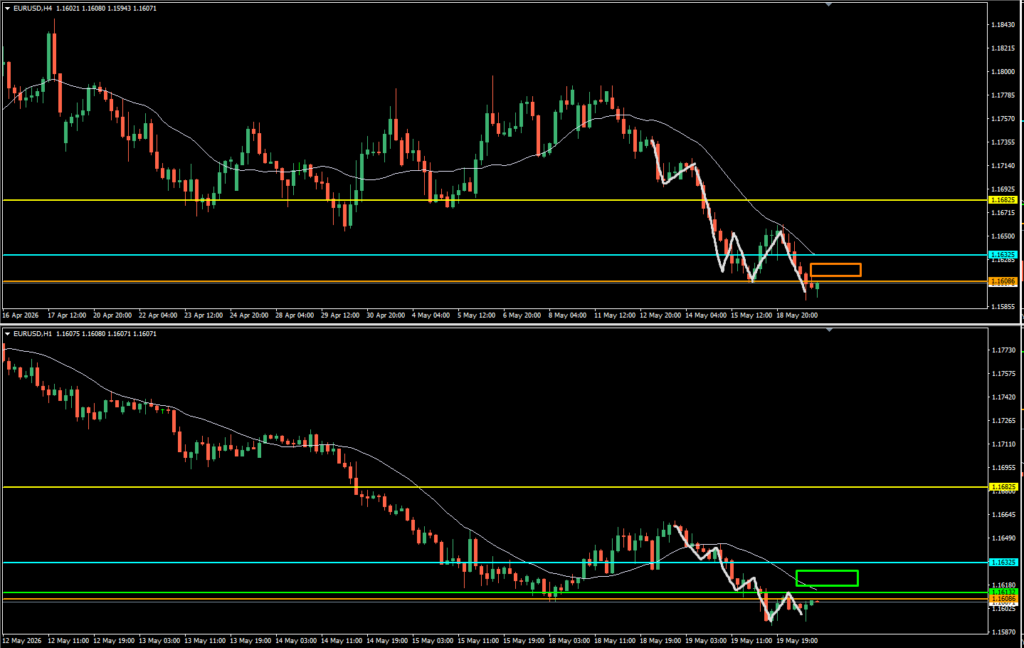Image resolution: width=1024 pixels, height=648 pixels.
Task: Click the 1.17140 price on the H4 scale
Action: tap(1003, 166)
